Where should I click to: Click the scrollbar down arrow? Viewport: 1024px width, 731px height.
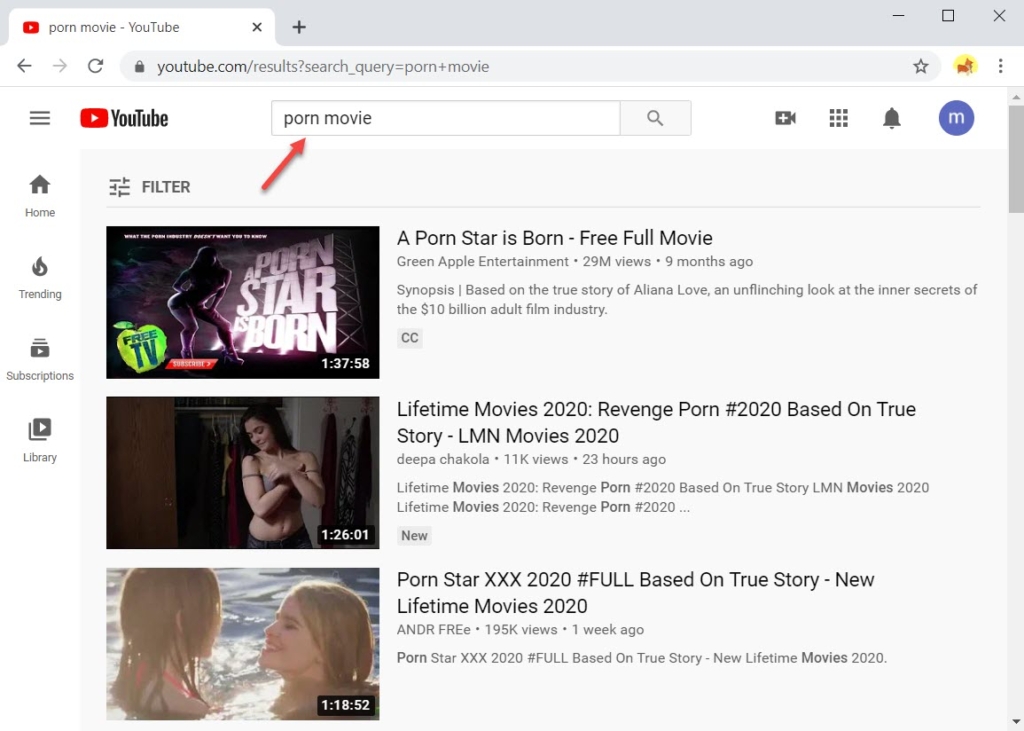click(x=1016, y=722)
